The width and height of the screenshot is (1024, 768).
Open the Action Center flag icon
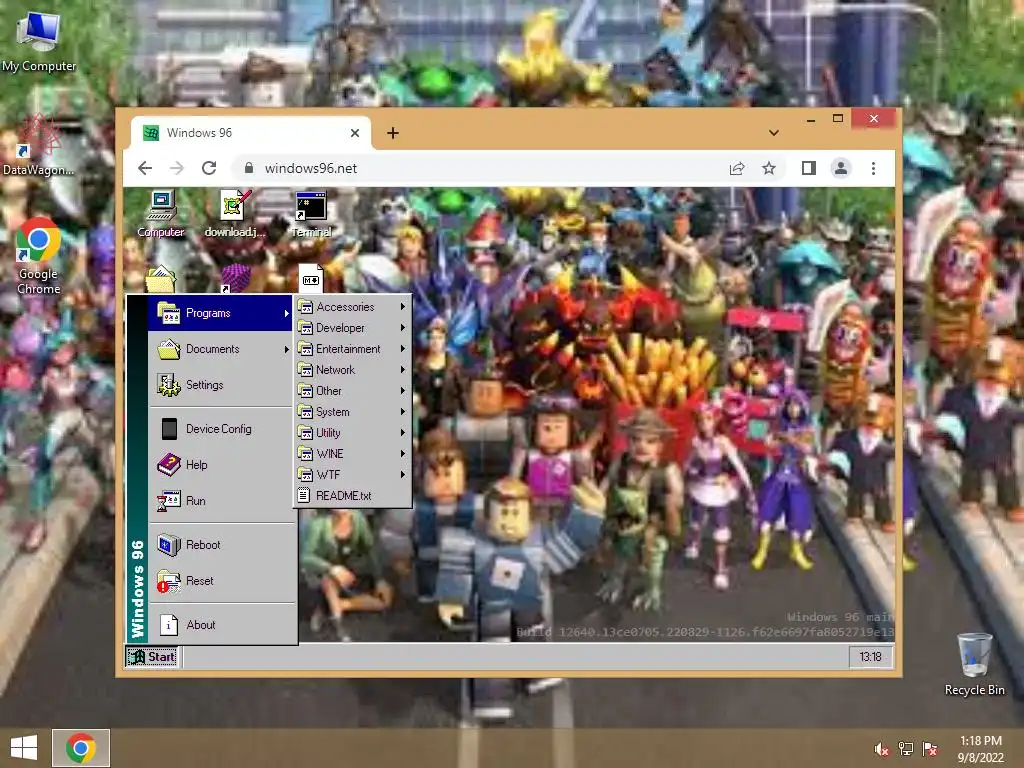(x=930, y=749)
